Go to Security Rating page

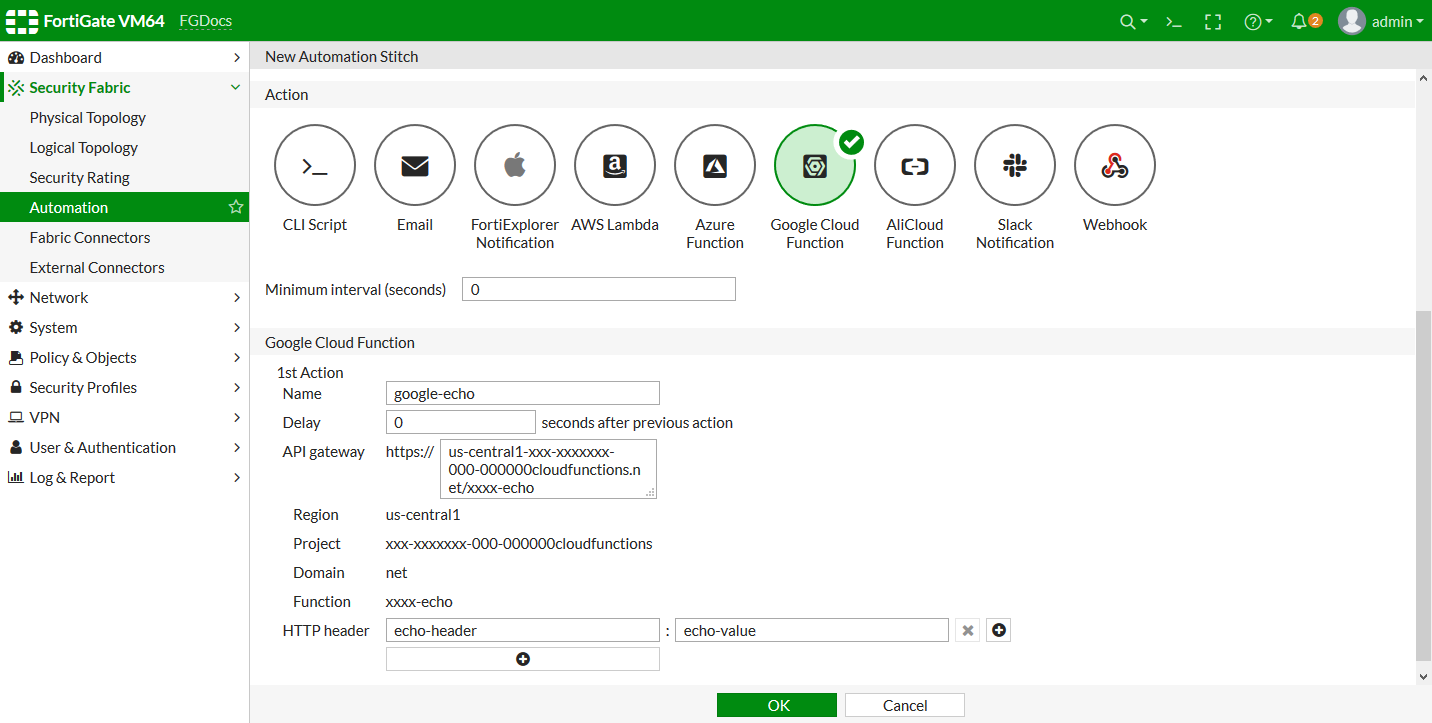80,178
